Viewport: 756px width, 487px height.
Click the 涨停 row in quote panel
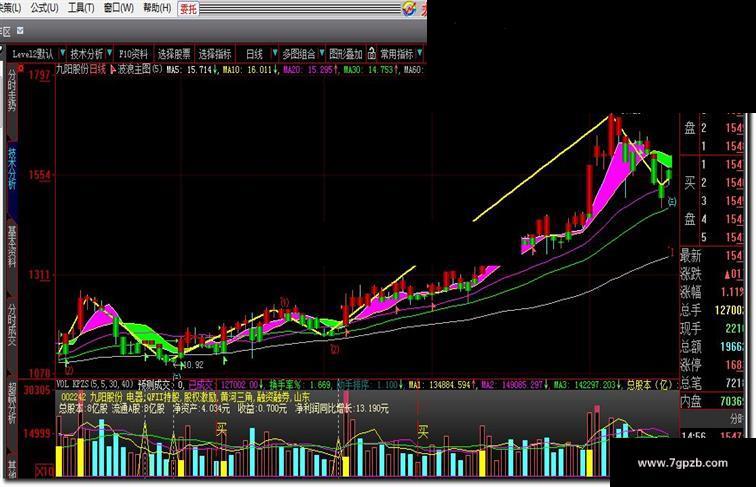click(712, 365)
